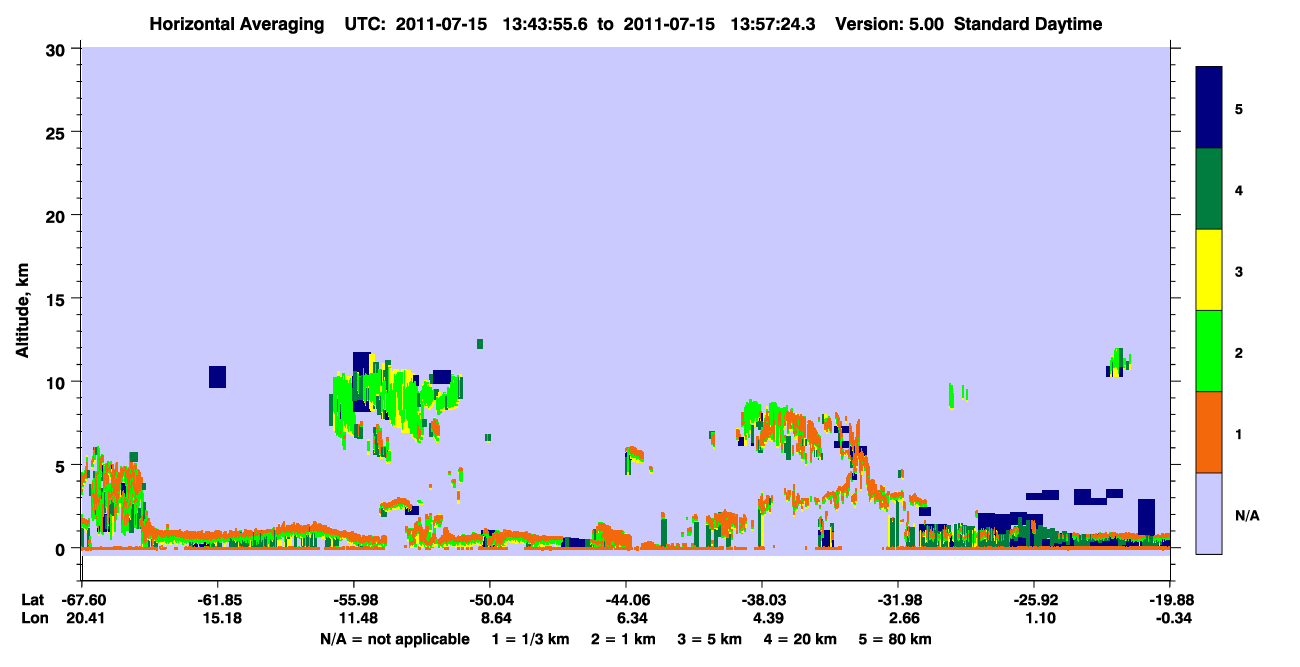Click the altitude tick label 20

(x=58, y=216)
